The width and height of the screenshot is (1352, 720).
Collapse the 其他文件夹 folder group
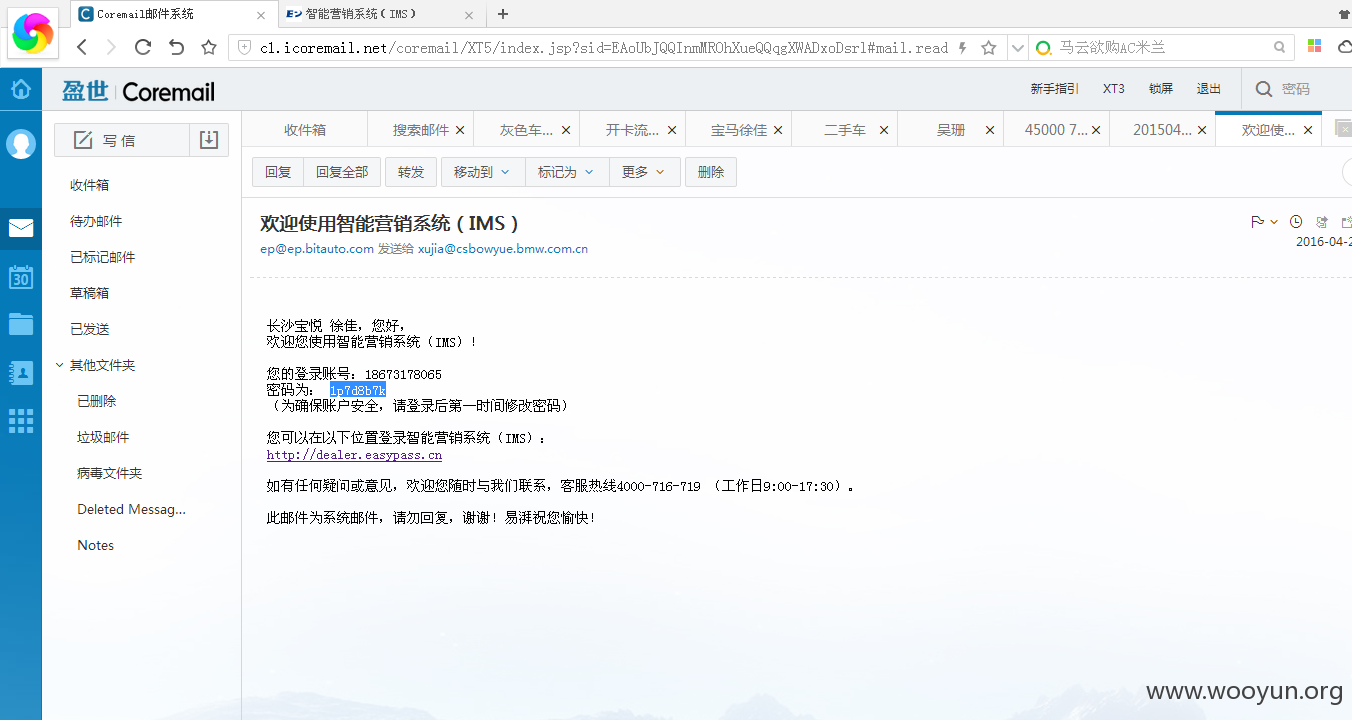pos(59,365)
